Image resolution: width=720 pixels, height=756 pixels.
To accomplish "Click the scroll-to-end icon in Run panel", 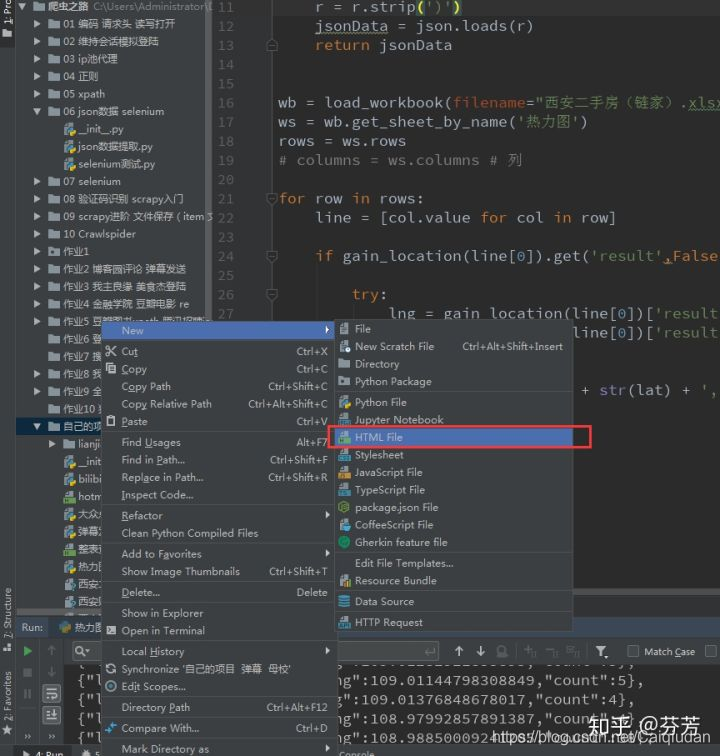I will pos(52,715).
